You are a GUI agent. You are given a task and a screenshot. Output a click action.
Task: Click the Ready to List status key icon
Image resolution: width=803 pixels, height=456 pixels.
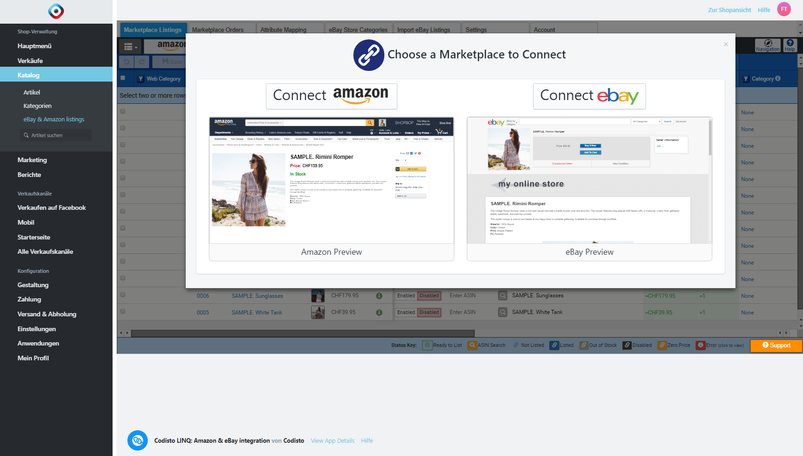[x=427, y=345]
